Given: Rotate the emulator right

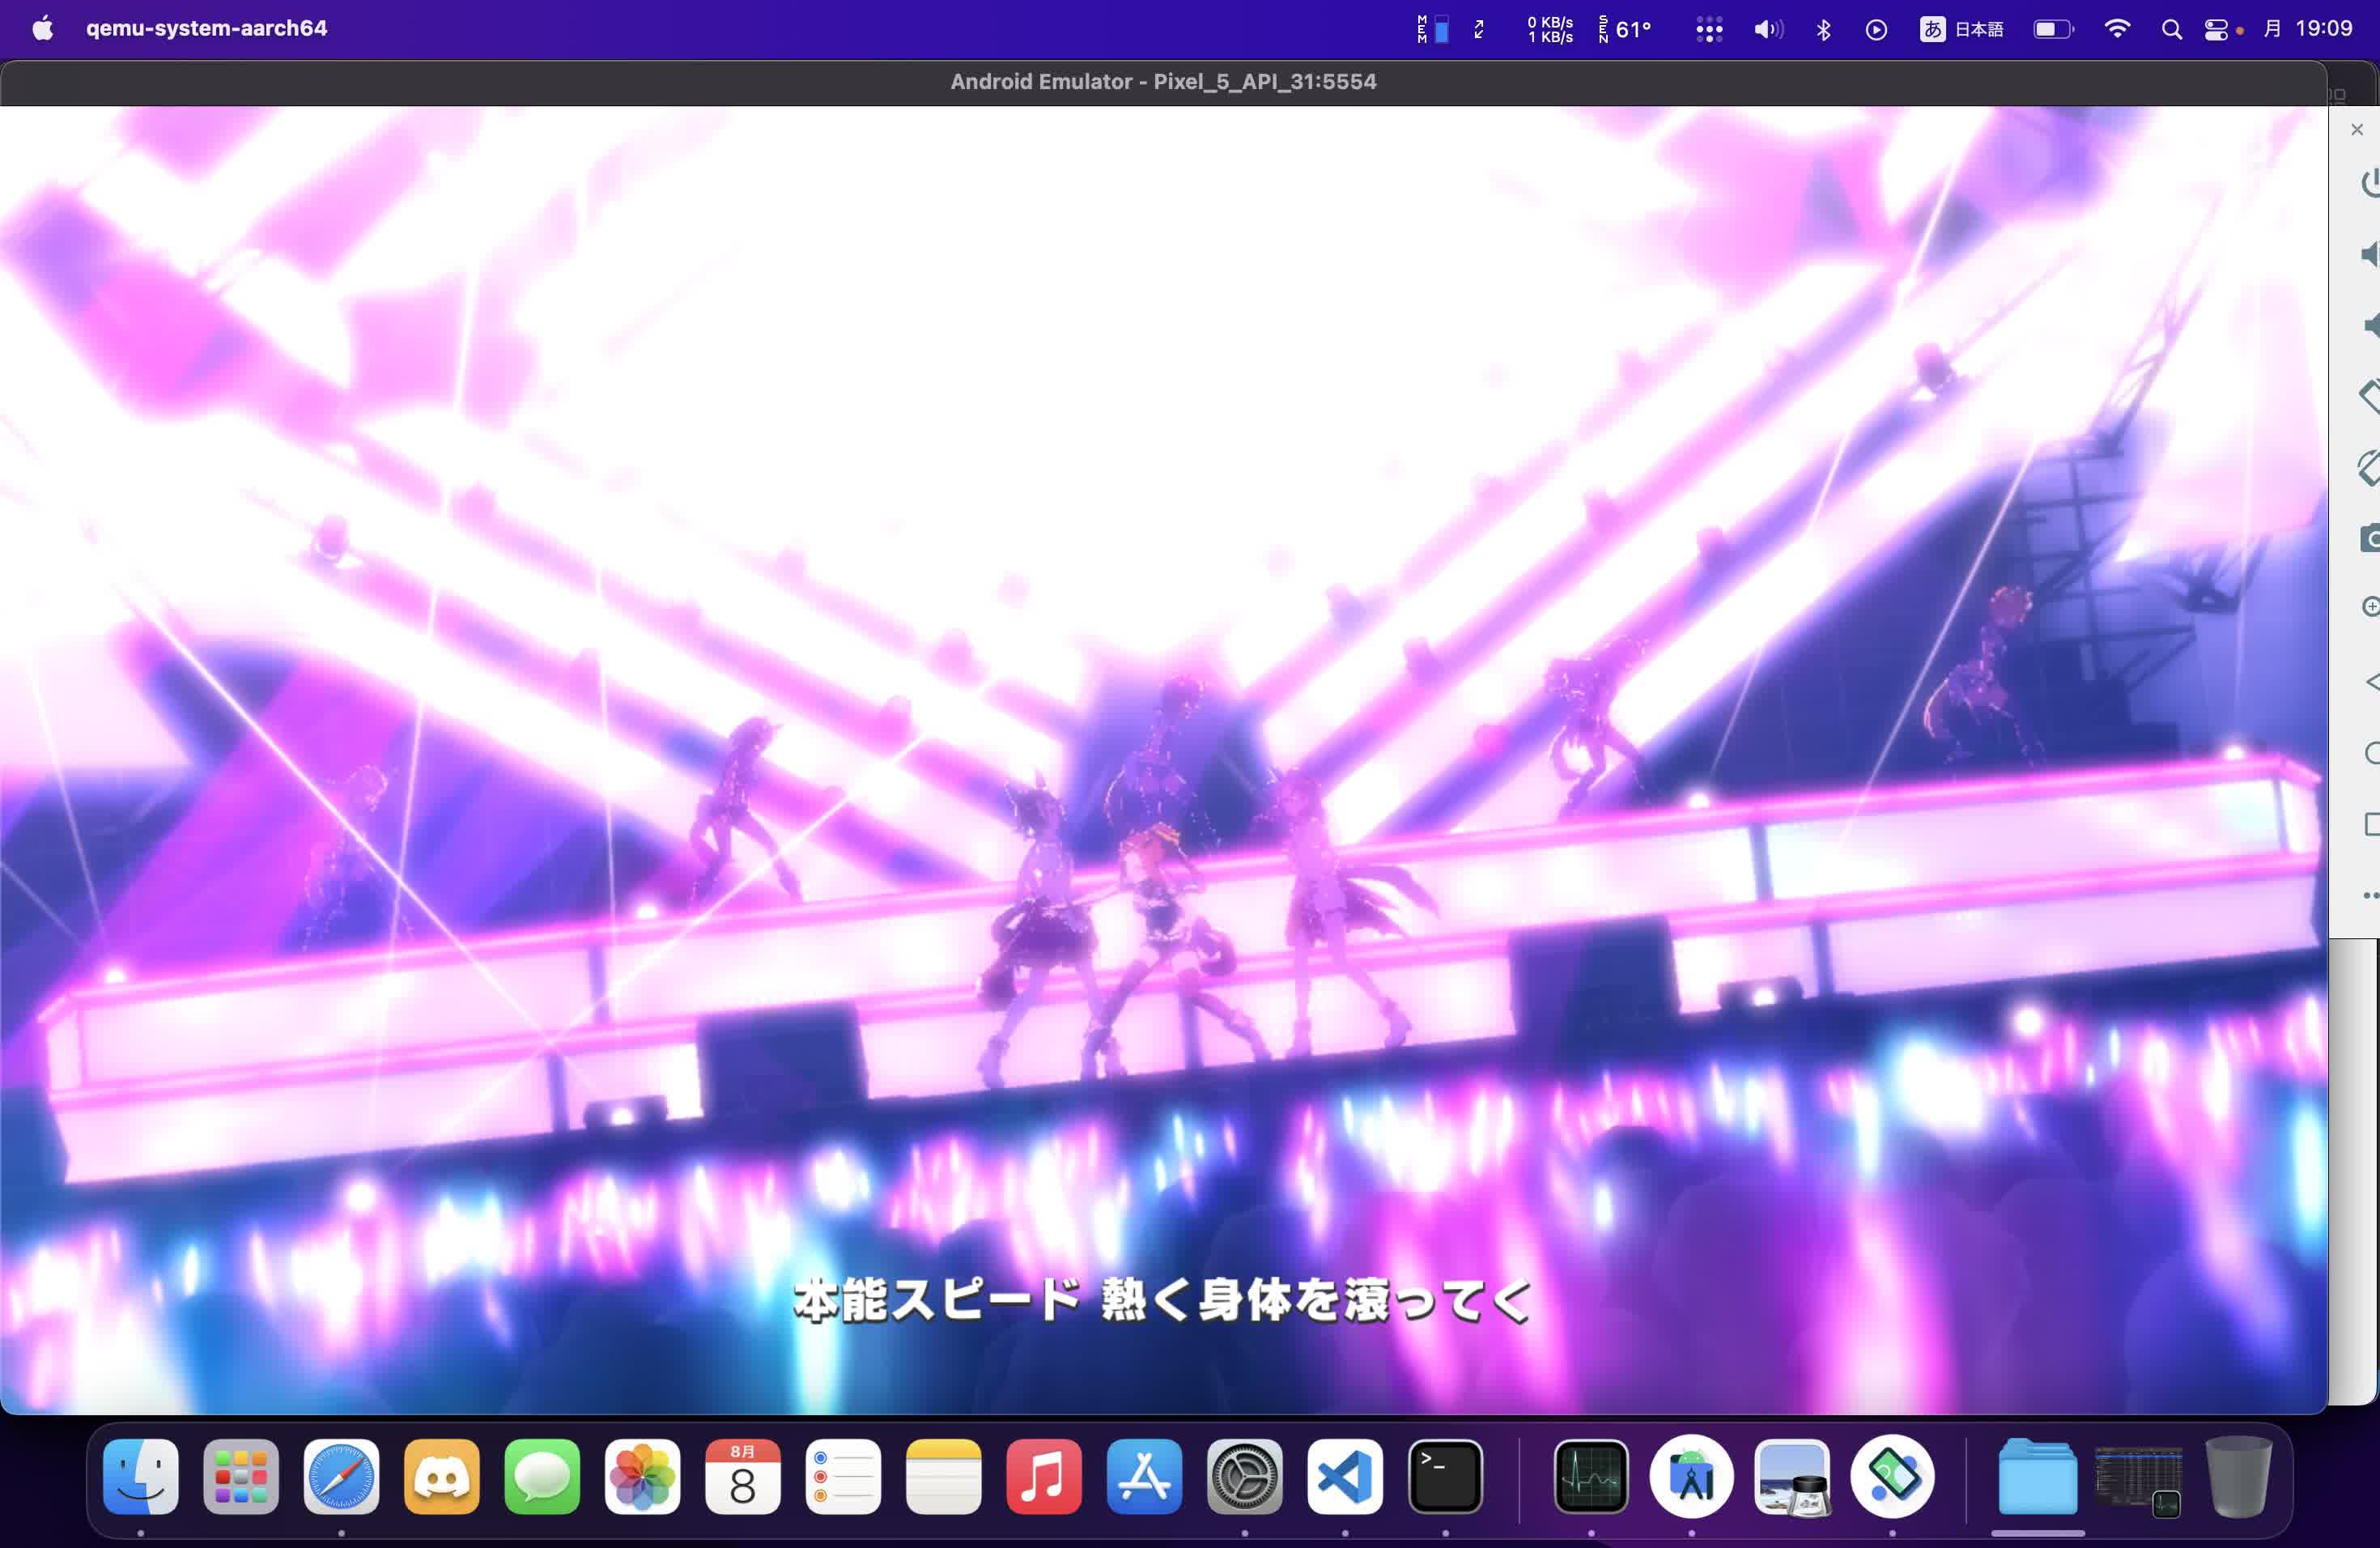Looking at the screenshot, I should point(2370,467).
